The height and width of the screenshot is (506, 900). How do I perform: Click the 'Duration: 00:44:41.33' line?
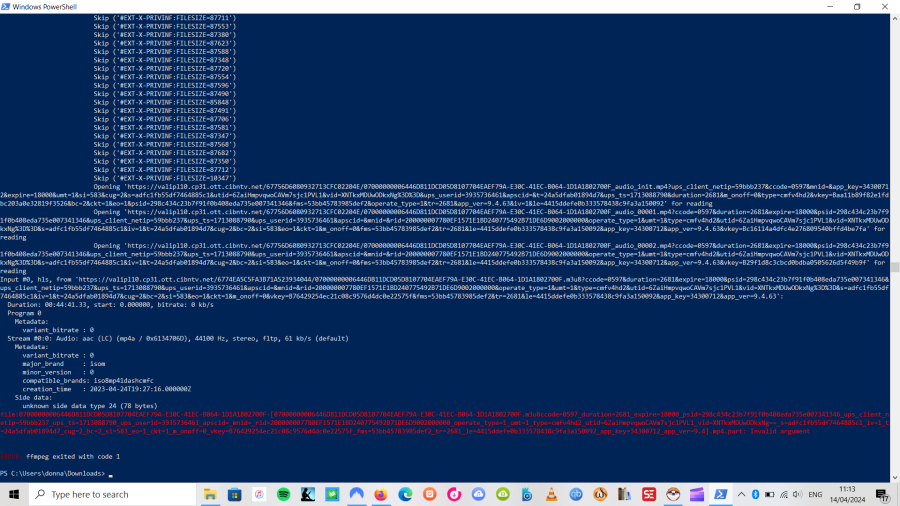tap(110, 305)
